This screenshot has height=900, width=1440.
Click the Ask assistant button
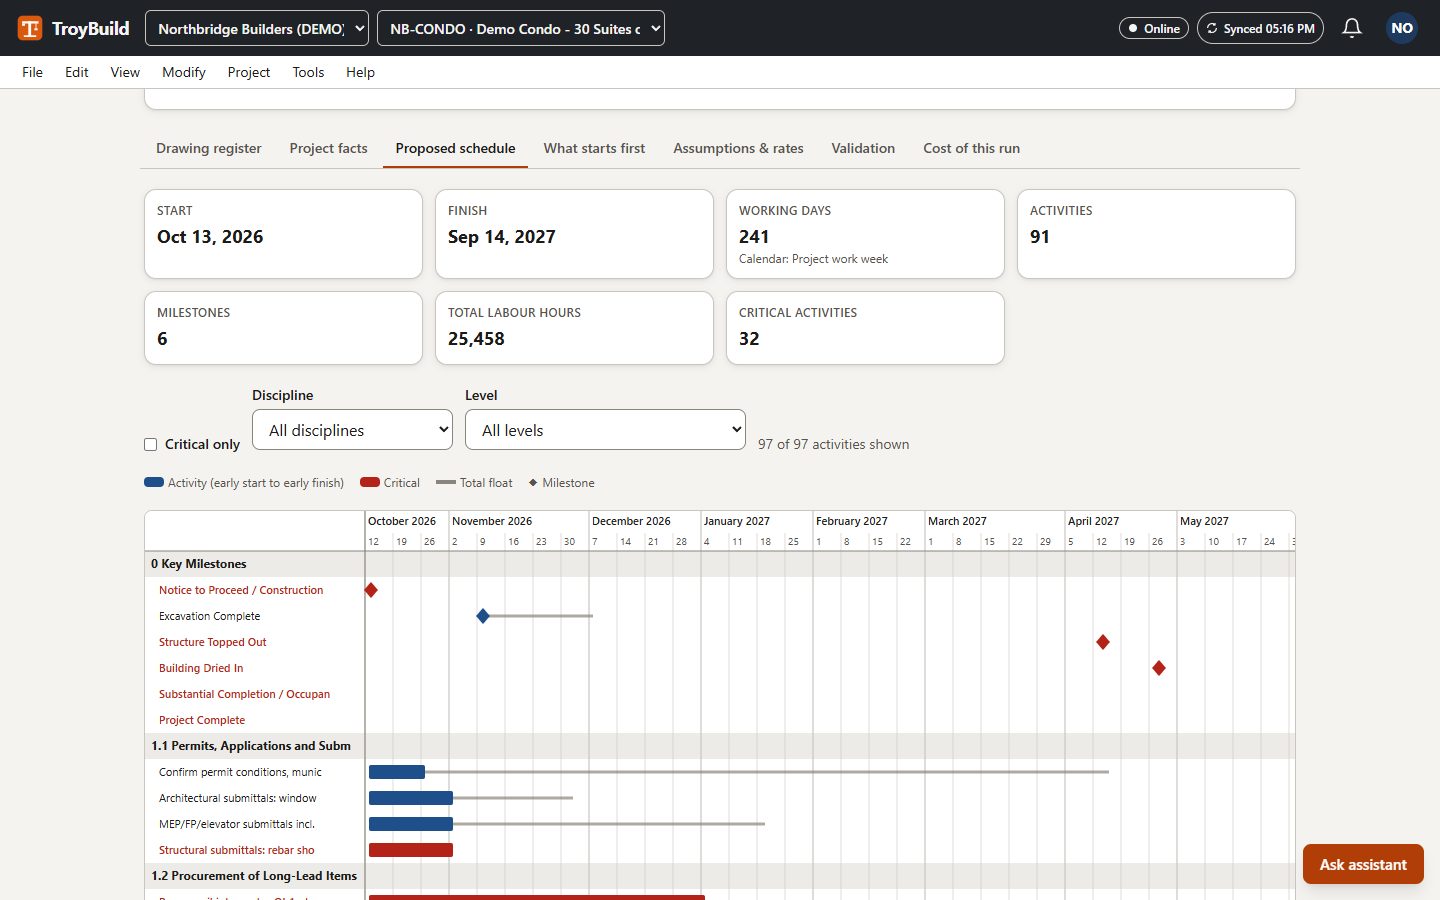1363,864
